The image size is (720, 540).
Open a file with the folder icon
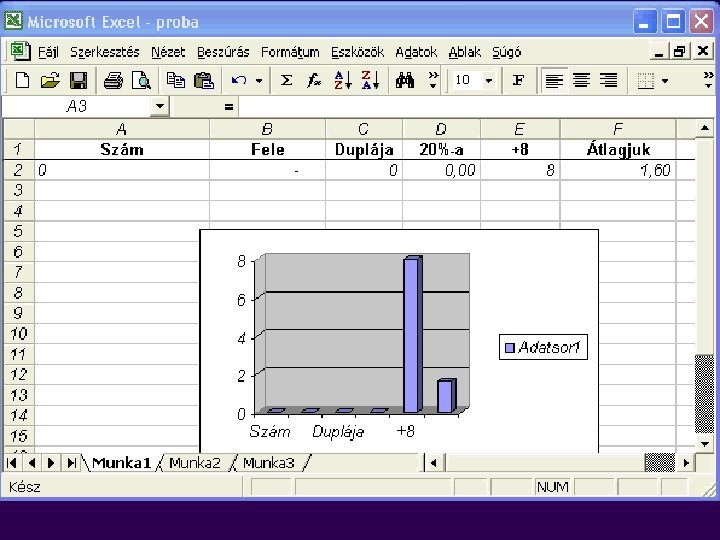[x=51, y=80]
